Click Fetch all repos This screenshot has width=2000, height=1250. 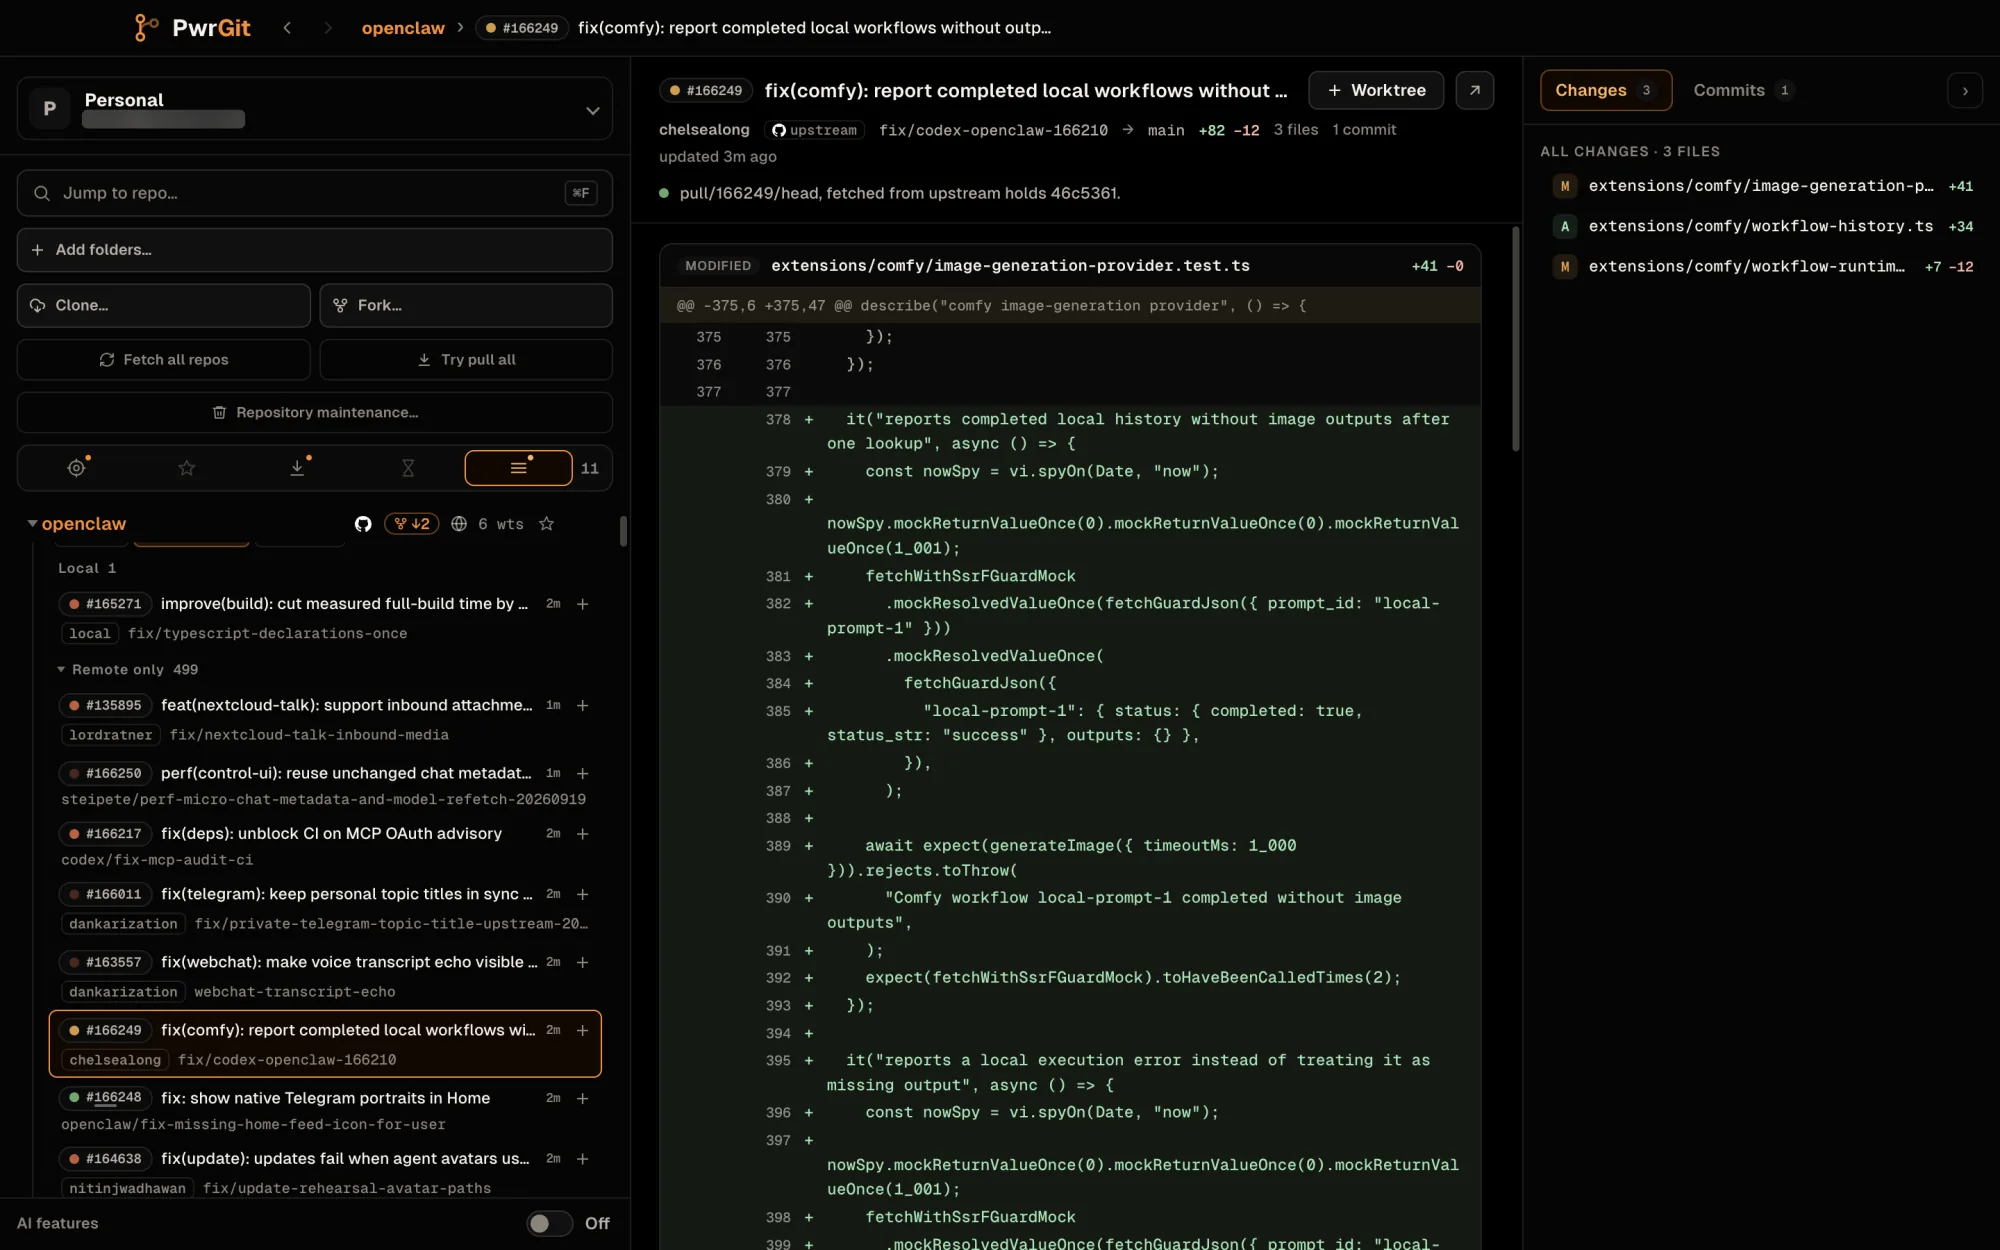tap(164, 359)
